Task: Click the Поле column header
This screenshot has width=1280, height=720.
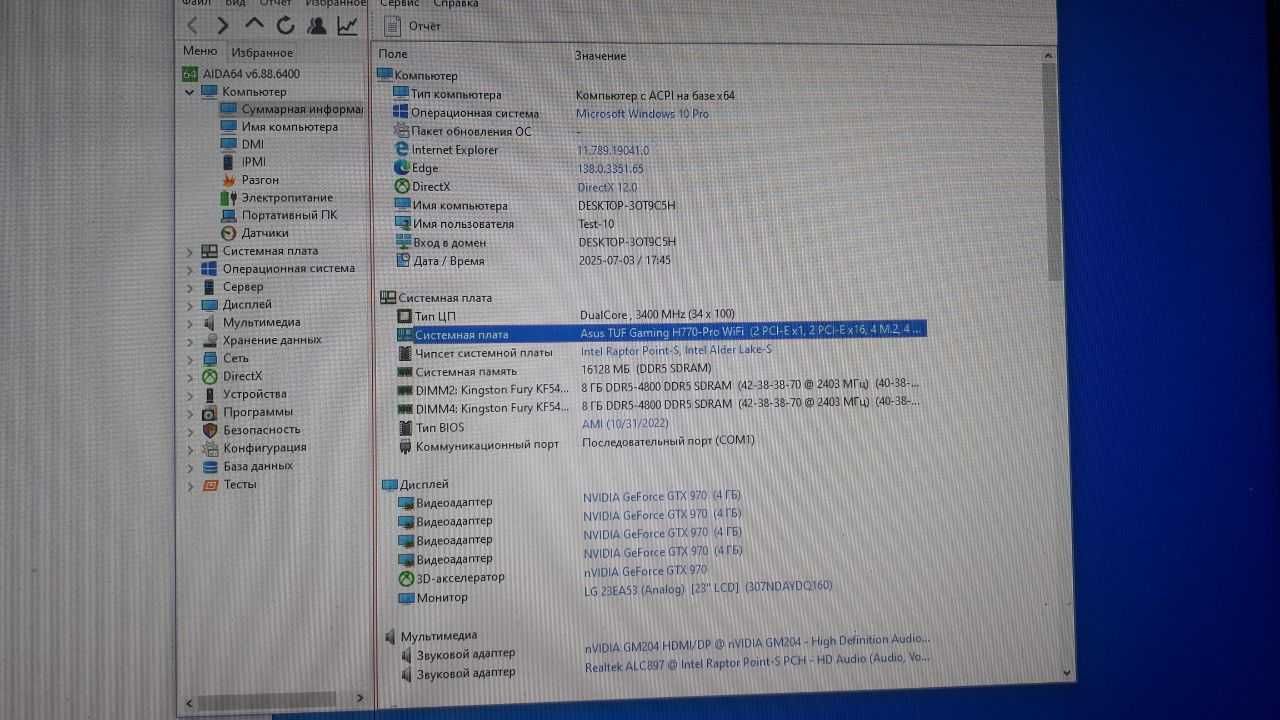Action: click(x=393, y=53)
